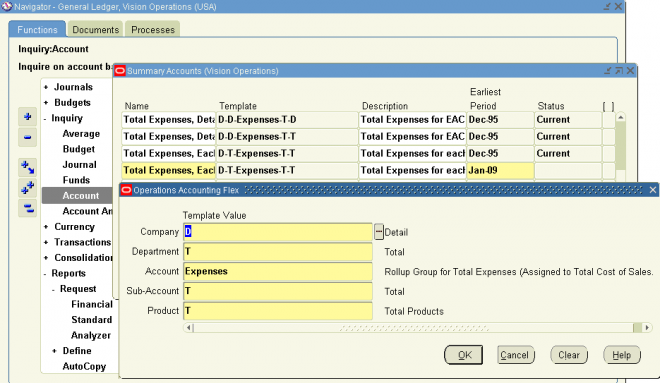
Task: Click the expand all children icon
Action: pyautogui.click(x=27, y=168)
